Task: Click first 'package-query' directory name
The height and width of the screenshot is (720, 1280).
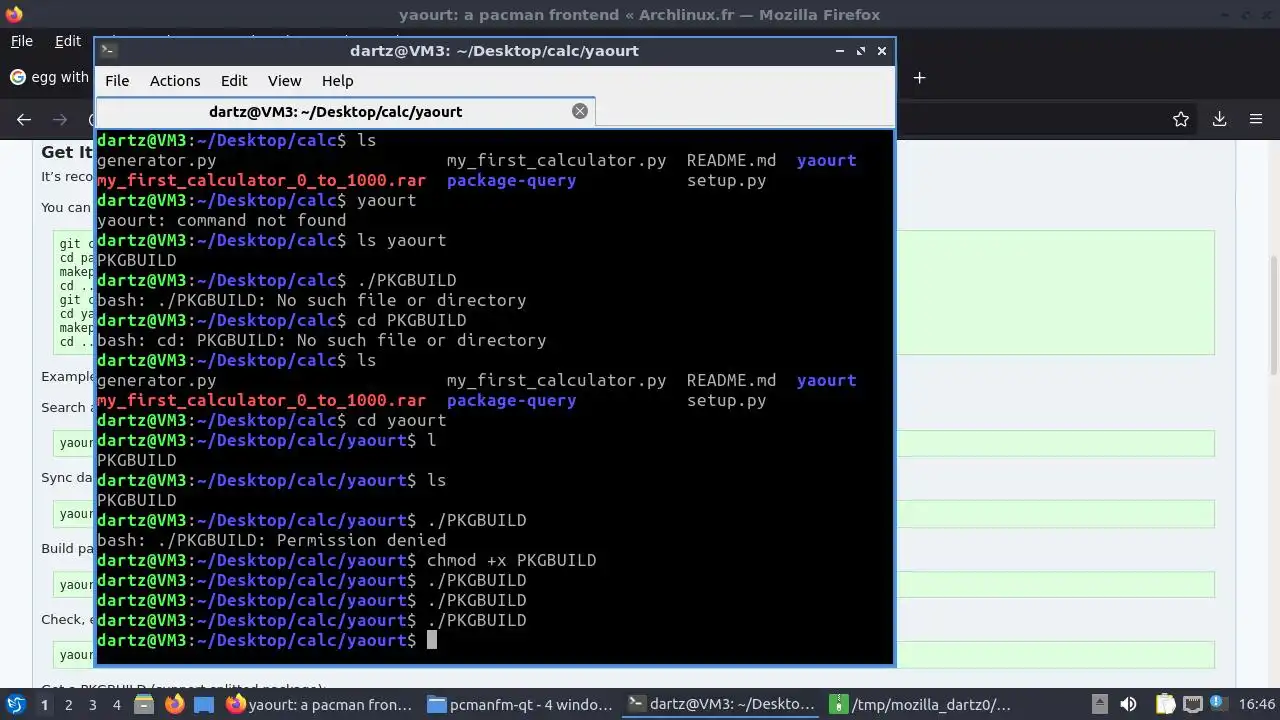Action: 511,180
